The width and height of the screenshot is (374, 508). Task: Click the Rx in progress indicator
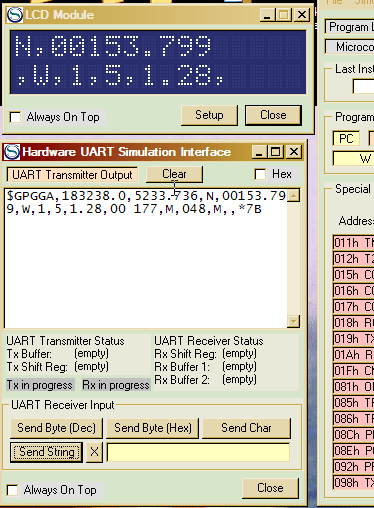tap(116, 385)
